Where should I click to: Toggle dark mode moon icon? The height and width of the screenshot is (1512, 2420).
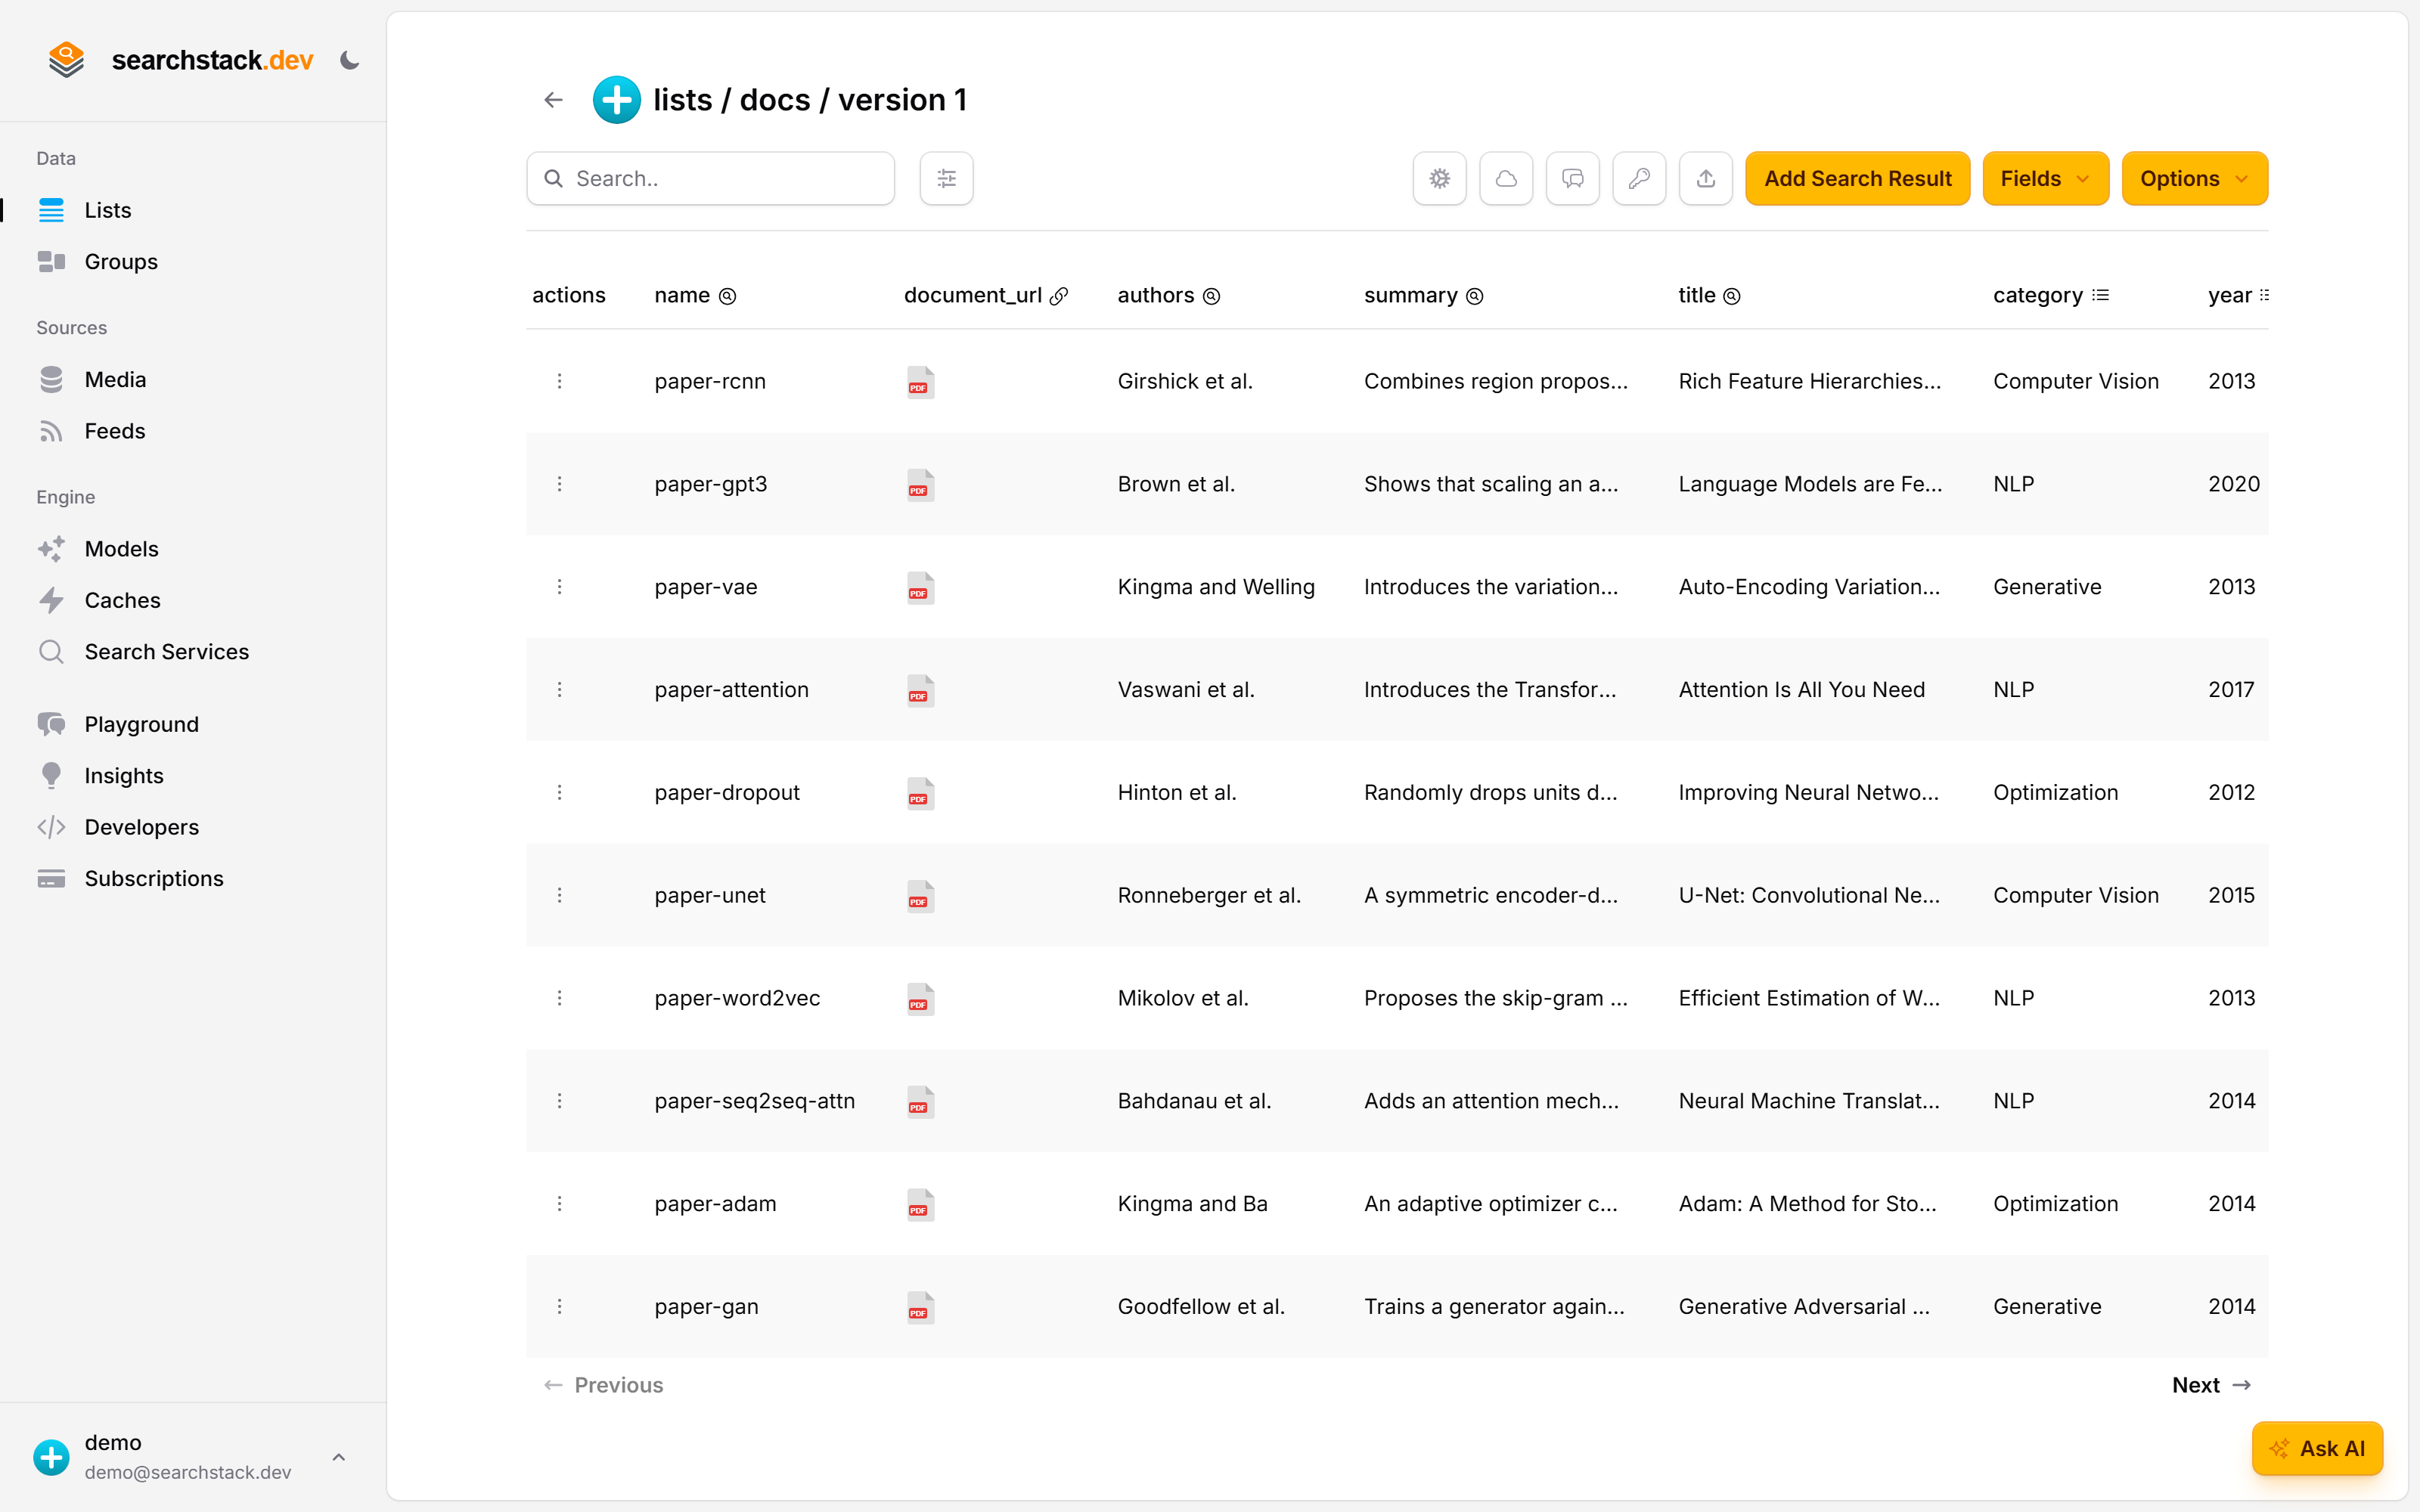click(x=349, y=60)
